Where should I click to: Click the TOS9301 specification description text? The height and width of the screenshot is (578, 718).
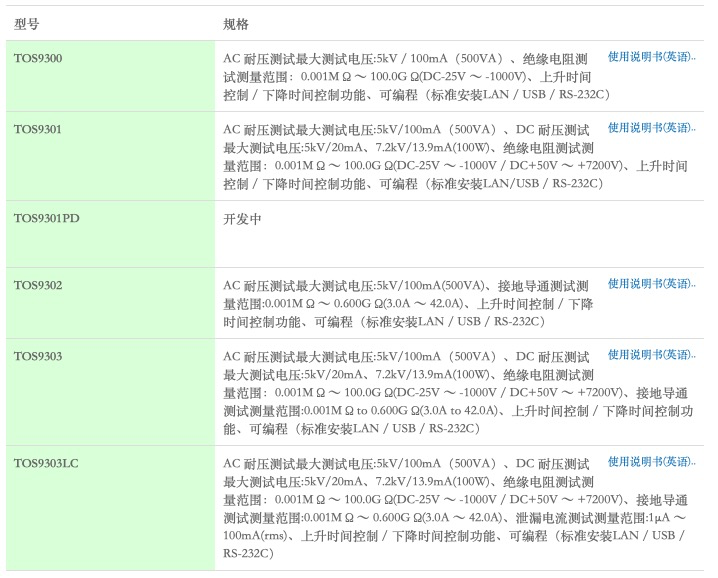click(x=456, y=157)
